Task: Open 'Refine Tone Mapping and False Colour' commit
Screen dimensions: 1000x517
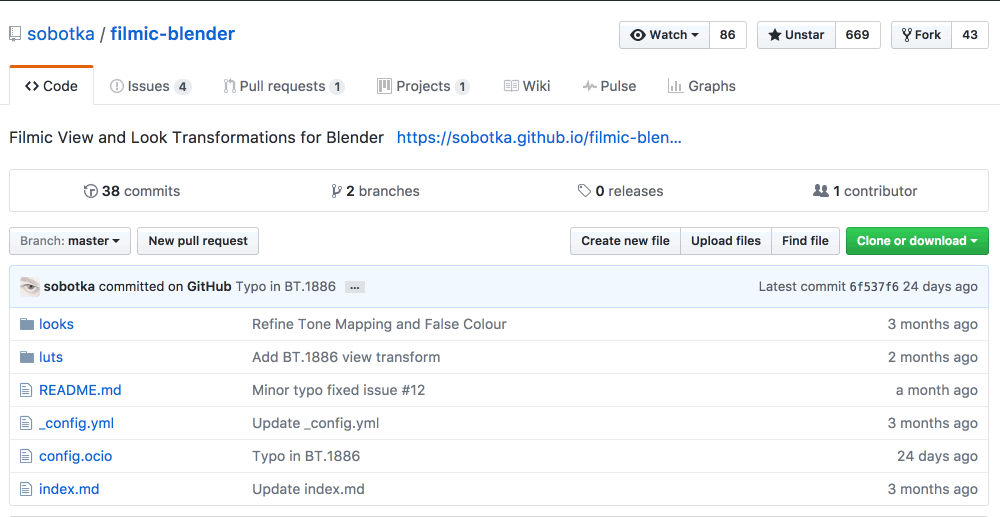Action: pyautogui.click(x=379, y=324)
